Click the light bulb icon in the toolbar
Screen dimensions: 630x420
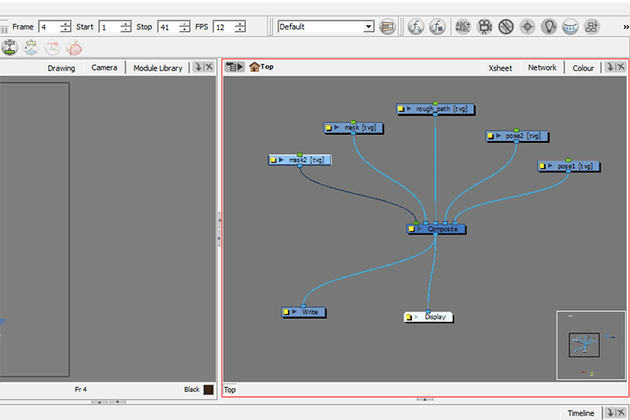pos(549,26)
